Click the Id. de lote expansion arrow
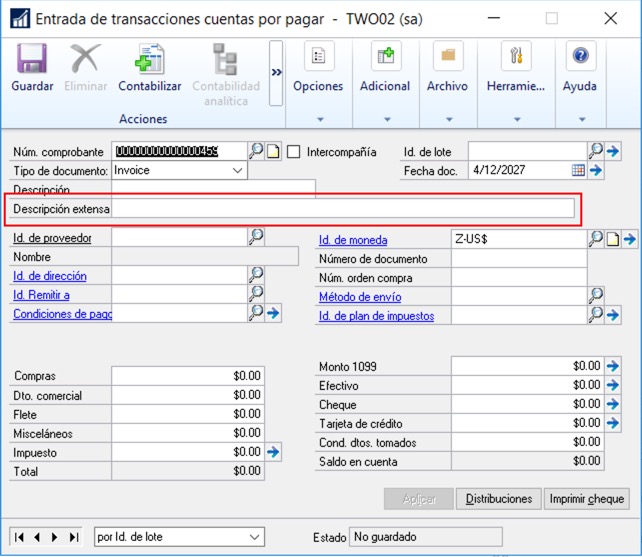The image size is (642, 557). [x=613, y=151]
